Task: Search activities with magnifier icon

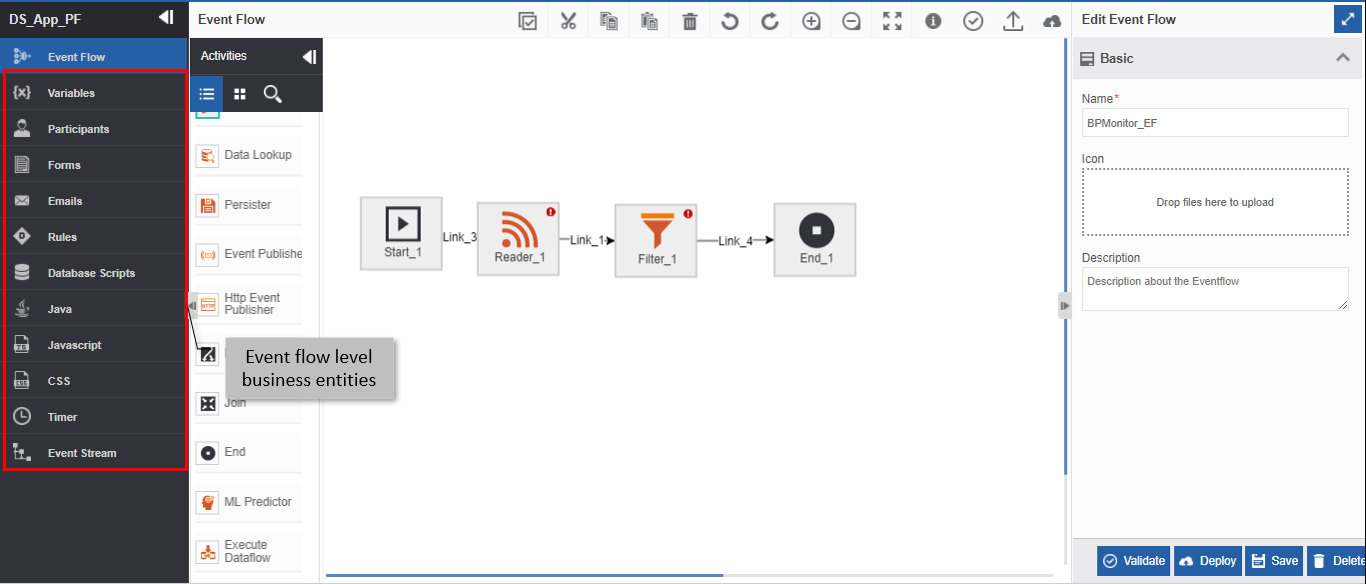Action: [x=272, y=94]
